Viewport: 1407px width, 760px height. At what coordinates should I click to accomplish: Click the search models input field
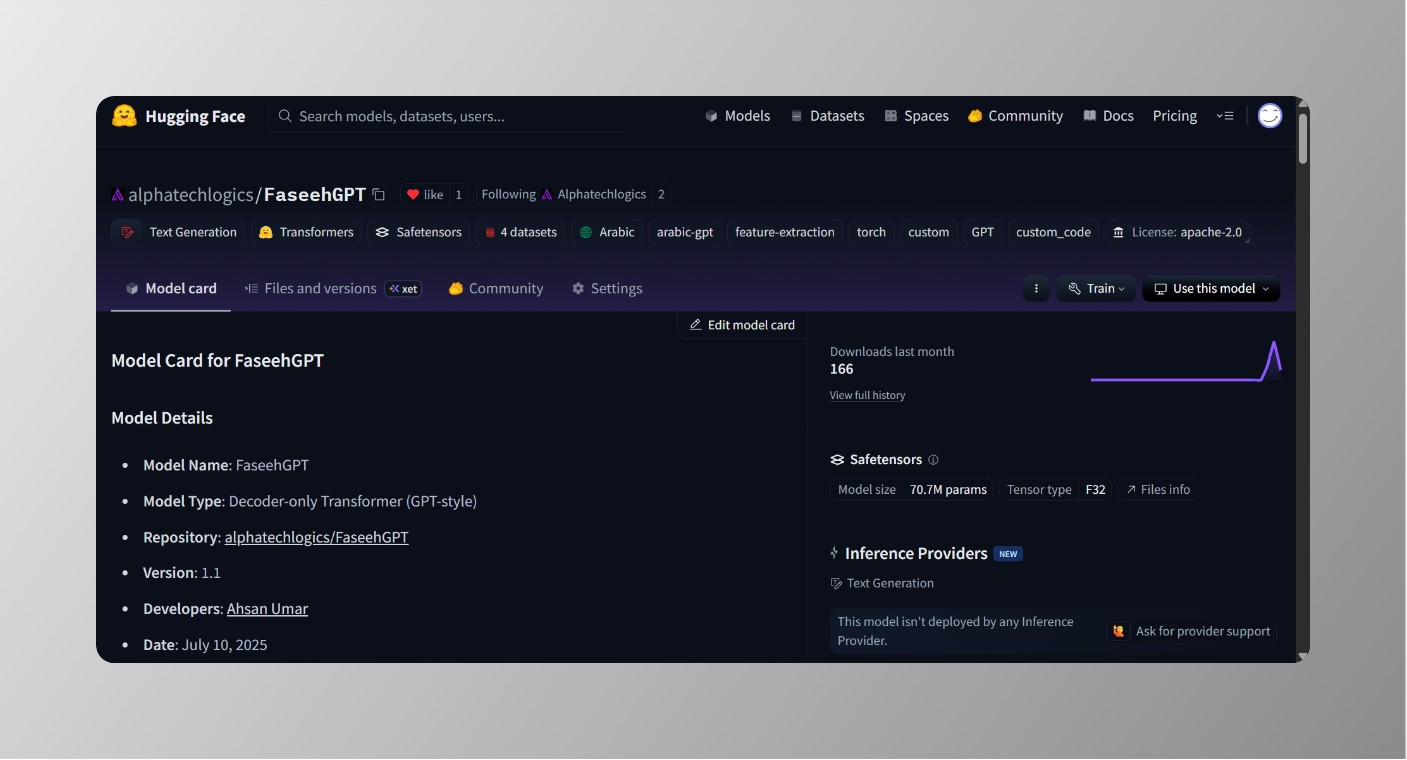click(450, 116)
